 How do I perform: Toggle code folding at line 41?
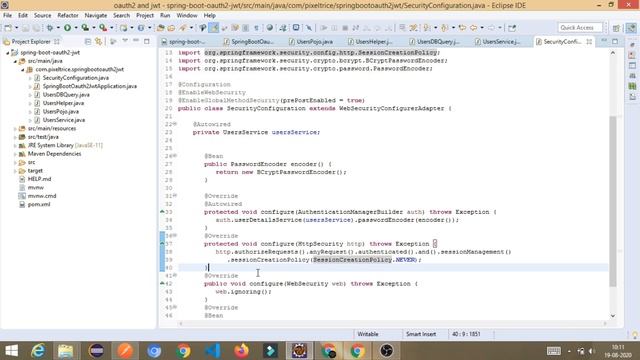tap(175, 275)
